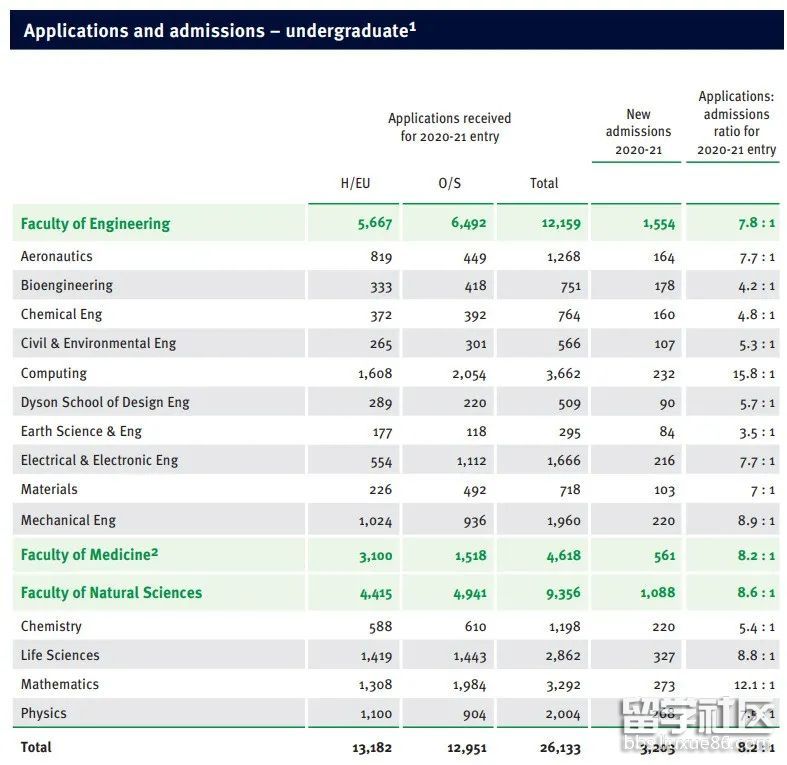Screen dimensions: 787x765
Task: Click the O/S column header
Action: (450, 183)
